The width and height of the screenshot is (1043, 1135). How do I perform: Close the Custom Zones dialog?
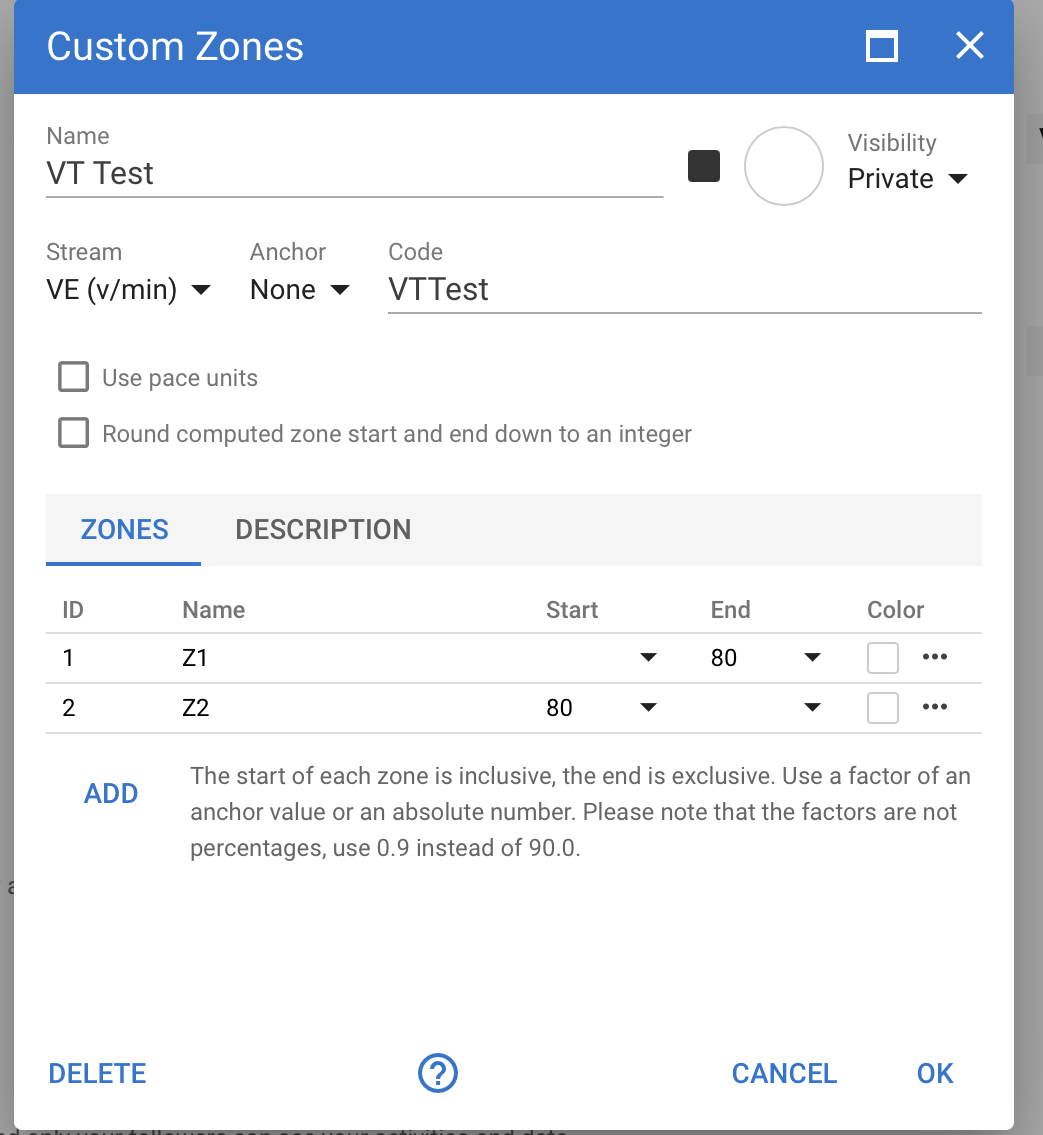[969, 46]
